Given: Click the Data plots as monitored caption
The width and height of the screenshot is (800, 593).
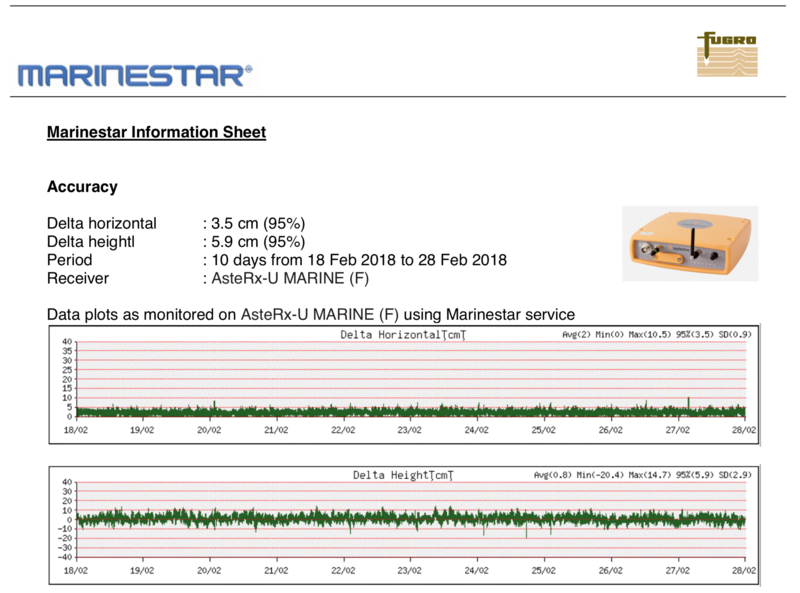Looking at the screenshot, I should point(311,314).
